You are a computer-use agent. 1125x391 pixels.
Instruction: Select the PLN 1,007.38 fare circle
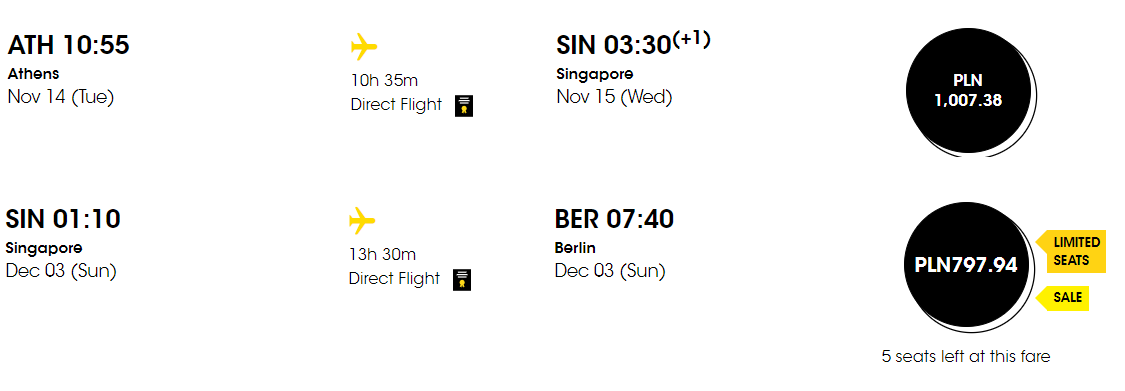point(968,91)
